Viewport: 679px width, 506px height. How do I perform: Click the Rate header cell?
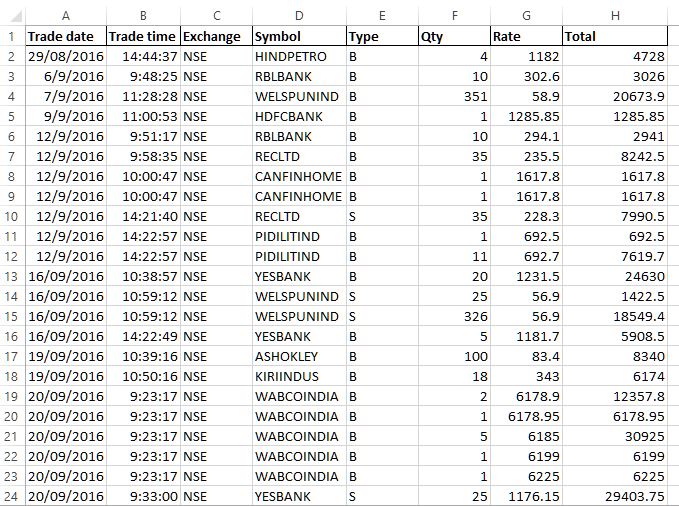pos(527,36)
